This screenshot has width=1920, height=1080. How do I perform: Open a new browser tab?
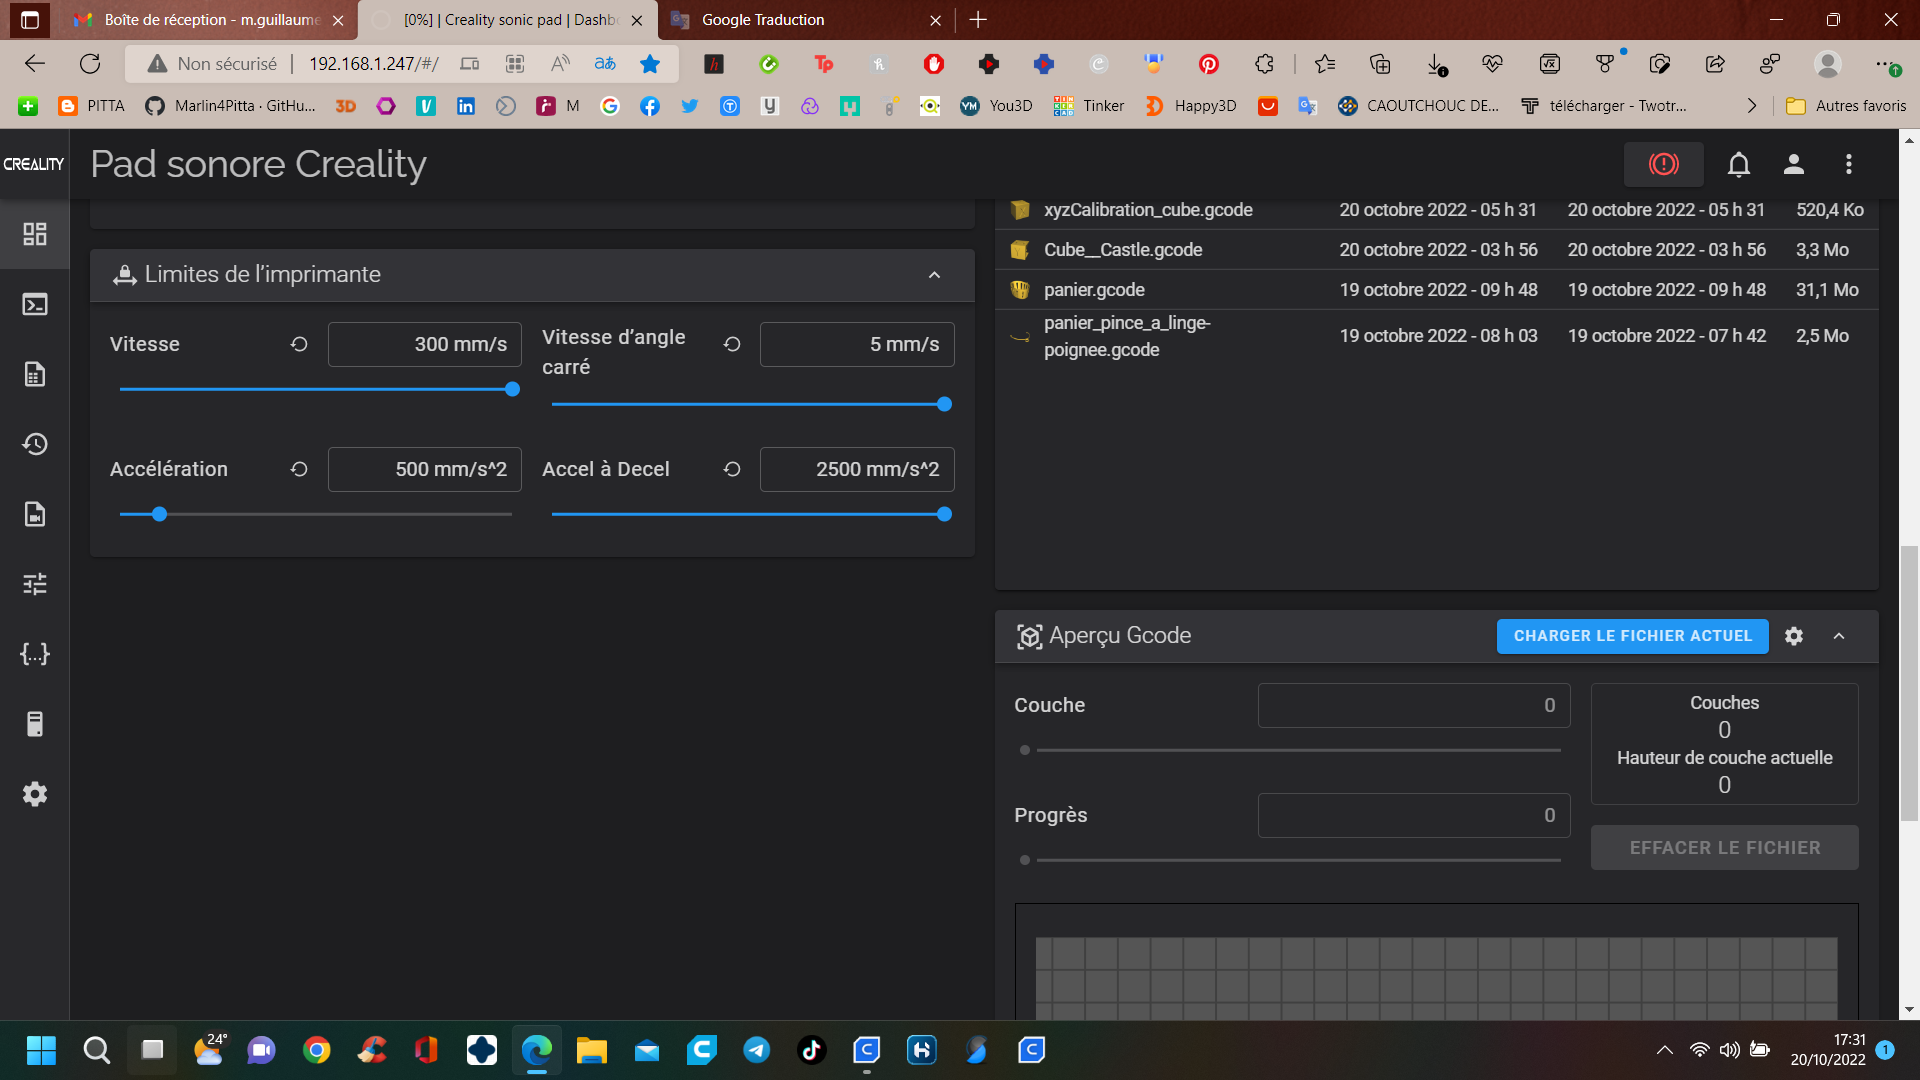tap(978, 20)
